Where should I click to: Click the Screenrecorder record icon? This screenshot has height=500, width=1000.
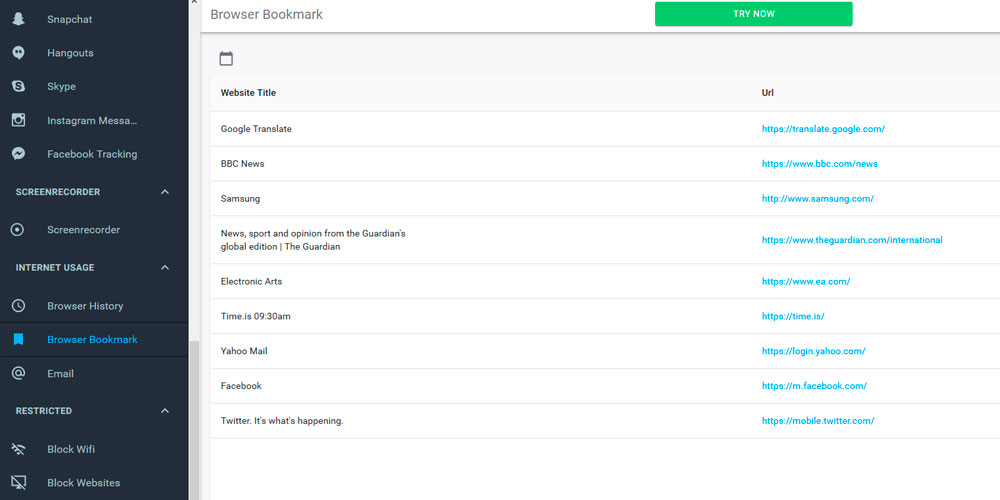tap(18, 230)
